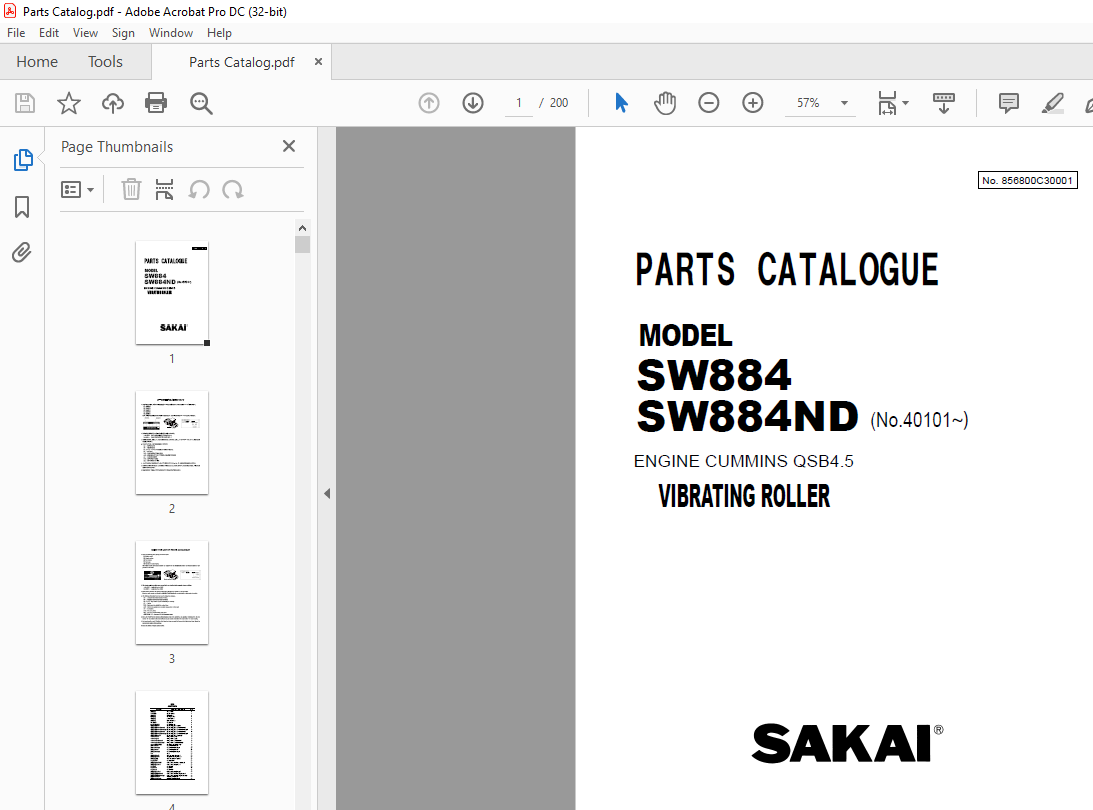Click the VIBRATING ROLLER text
The image size is (1093, 810).
coord(744,496)
